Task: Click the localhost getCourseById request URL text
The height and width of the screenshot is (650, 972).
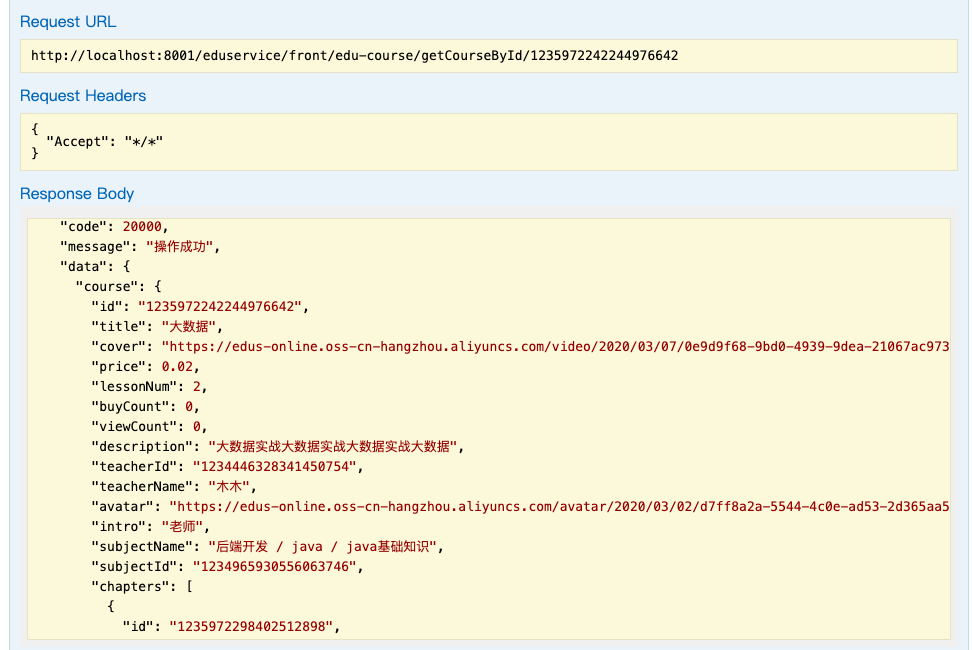Action: click(354, 55)
